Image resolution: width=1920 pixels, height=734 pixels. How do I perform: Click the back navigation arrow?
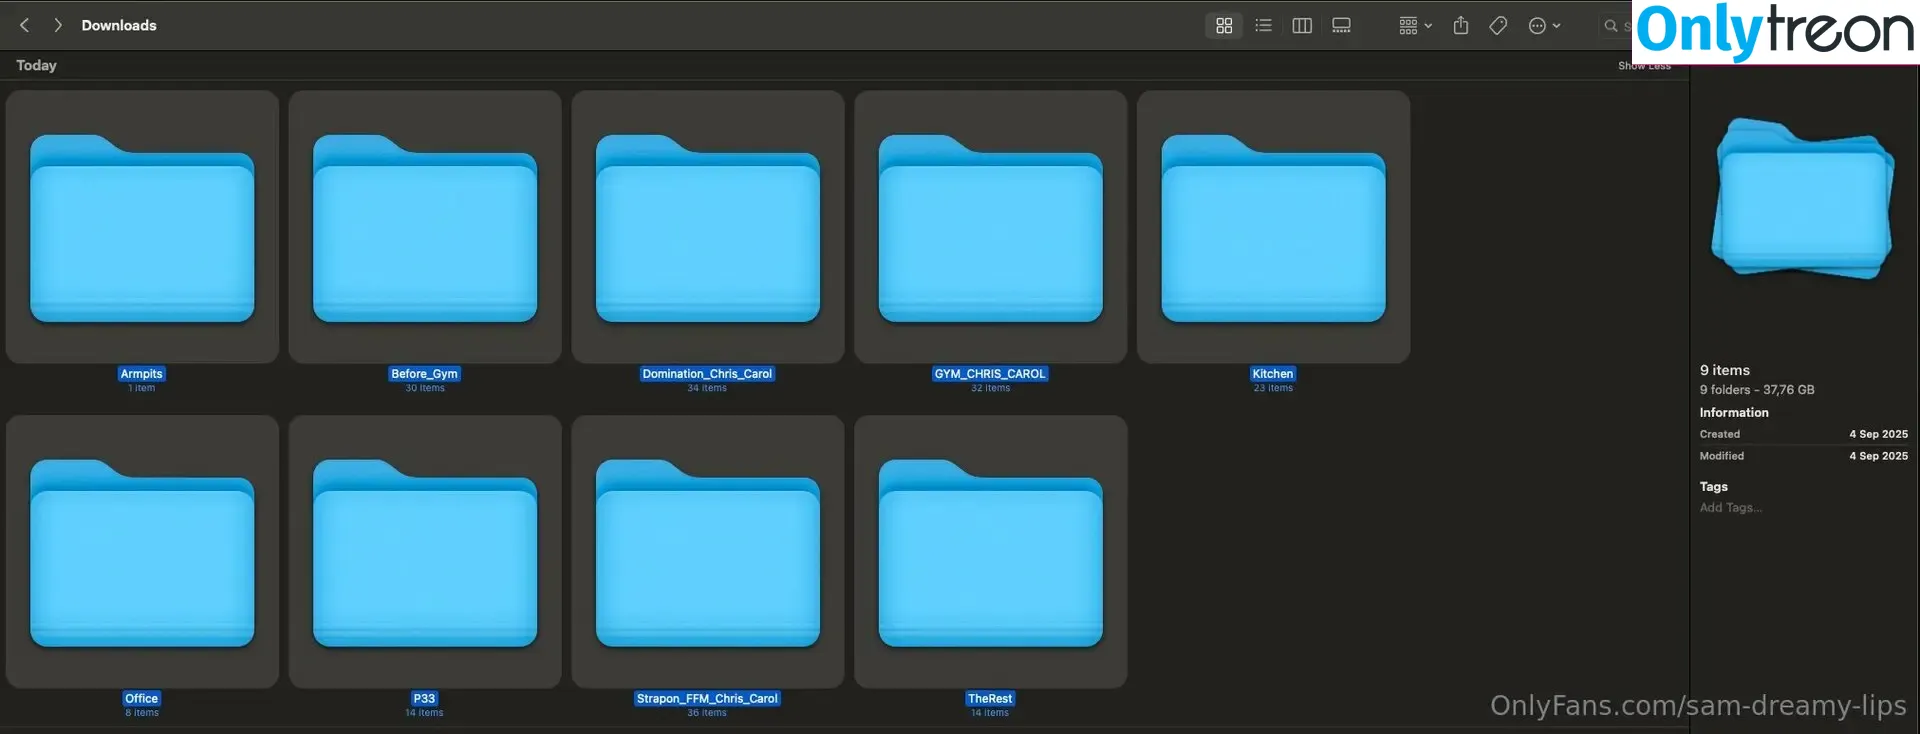pyautogui.click(x=25, y=25)
